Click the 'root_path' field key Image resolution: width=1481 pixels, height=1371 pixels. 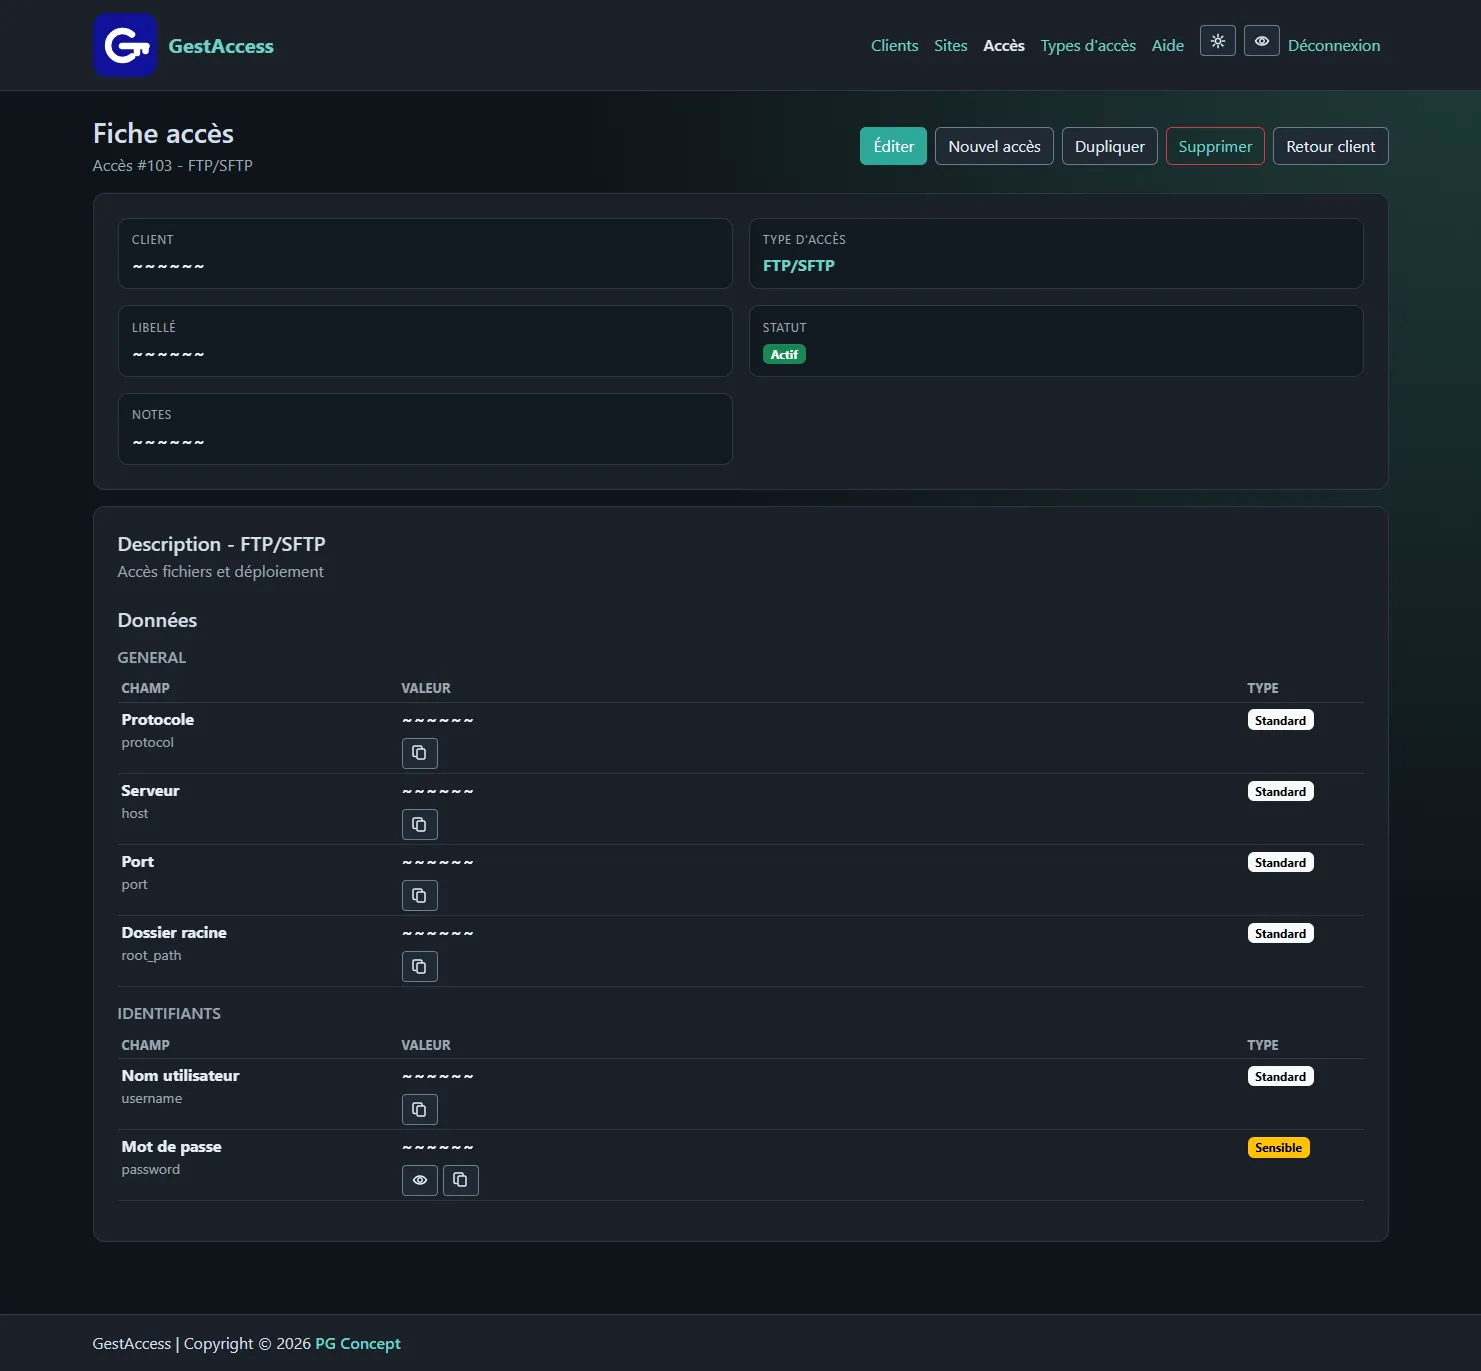tap(152, 955)
